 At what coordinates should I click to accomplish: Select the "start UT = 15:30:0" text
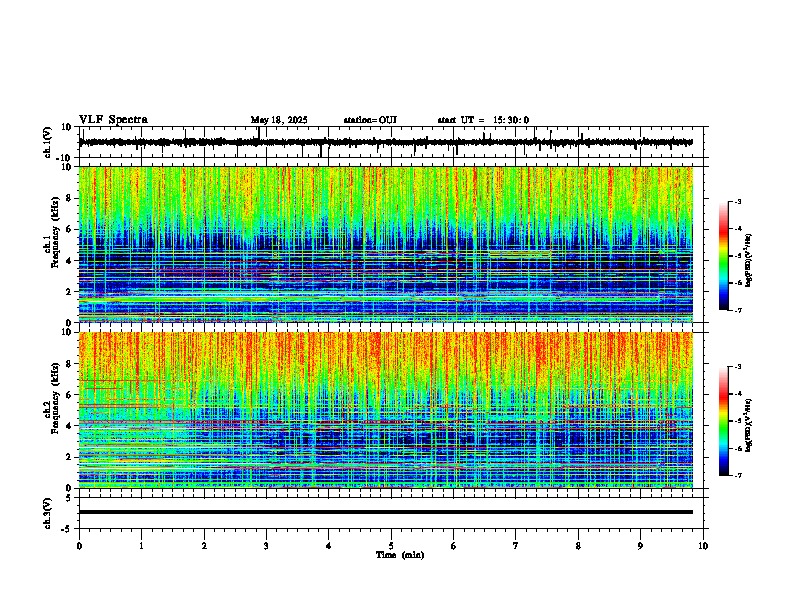[x=483, y=120]
